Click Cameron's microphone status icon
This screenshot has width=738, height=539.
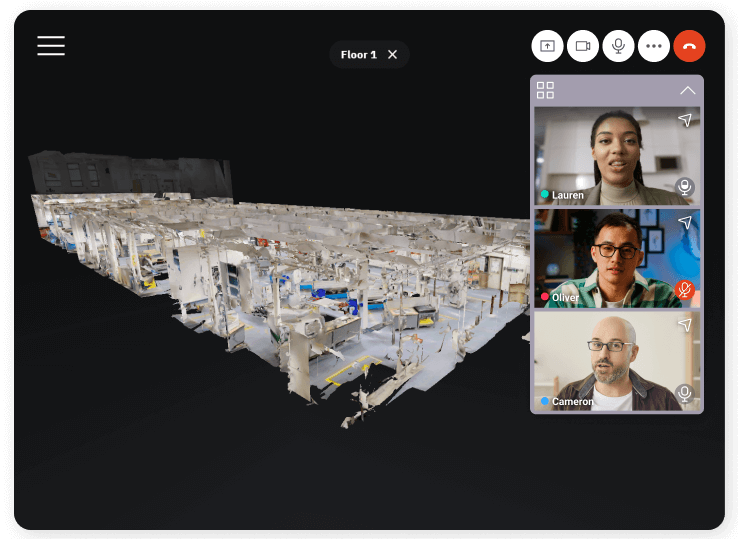point(684,393)
